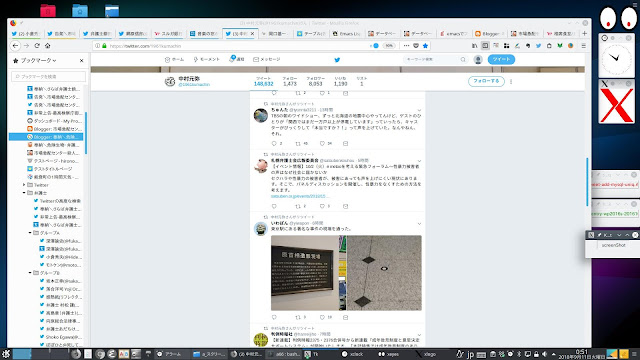Switch to the Blogger browser tab
The image size is (640, 360).
(x=489, y=34)
